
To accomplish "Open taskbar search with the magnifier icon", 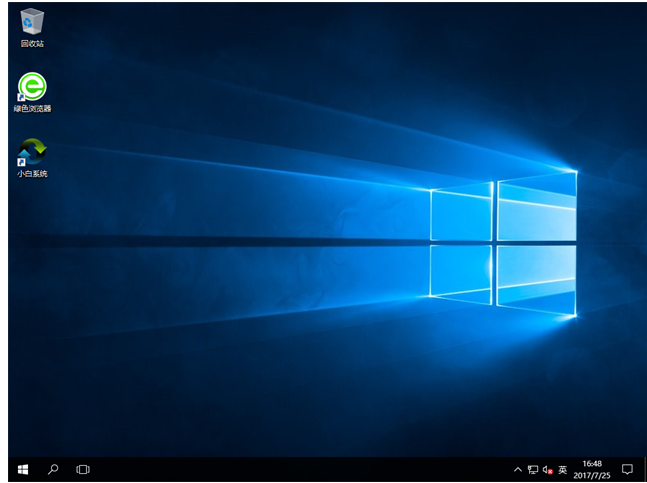I will [53, 468].
